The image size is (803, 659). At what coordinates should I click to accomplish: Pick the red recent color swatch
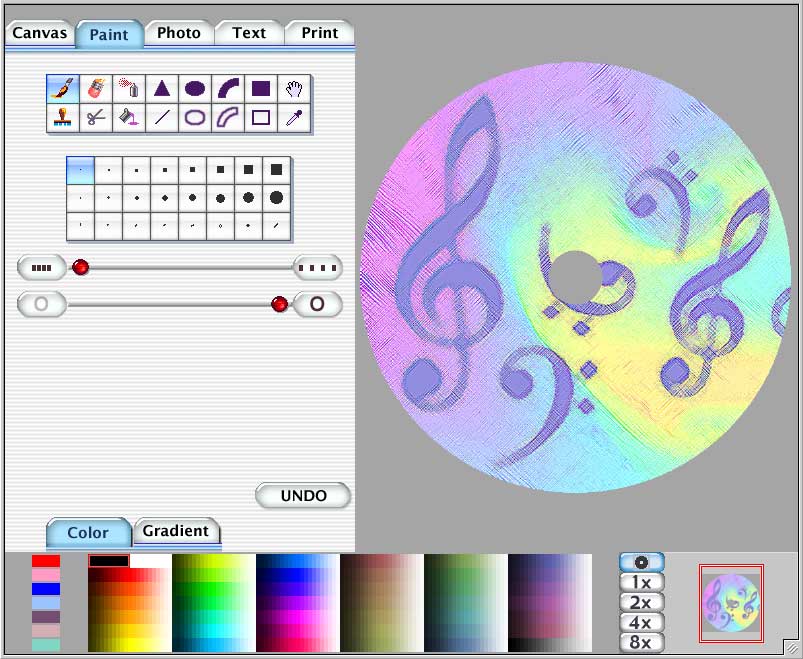click(46, 561)
